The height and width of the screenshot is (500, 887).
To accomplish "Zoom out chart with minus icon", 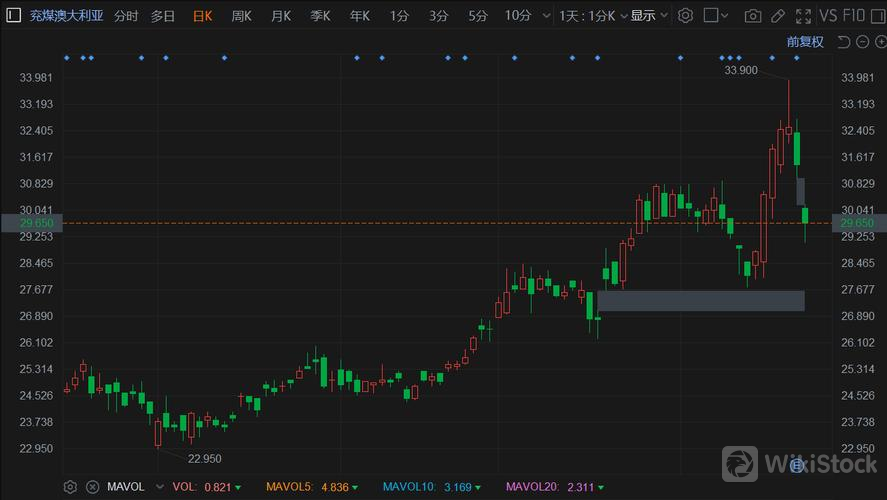I will (x=864, y=42).
